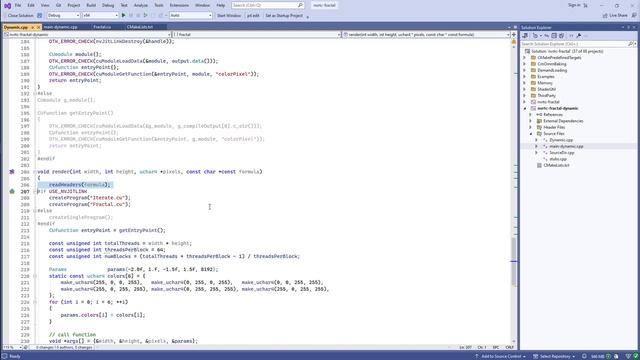The height and width of the screenshot is (360, 640).
Task: Click the Sign in link
Action: (574, 5)
